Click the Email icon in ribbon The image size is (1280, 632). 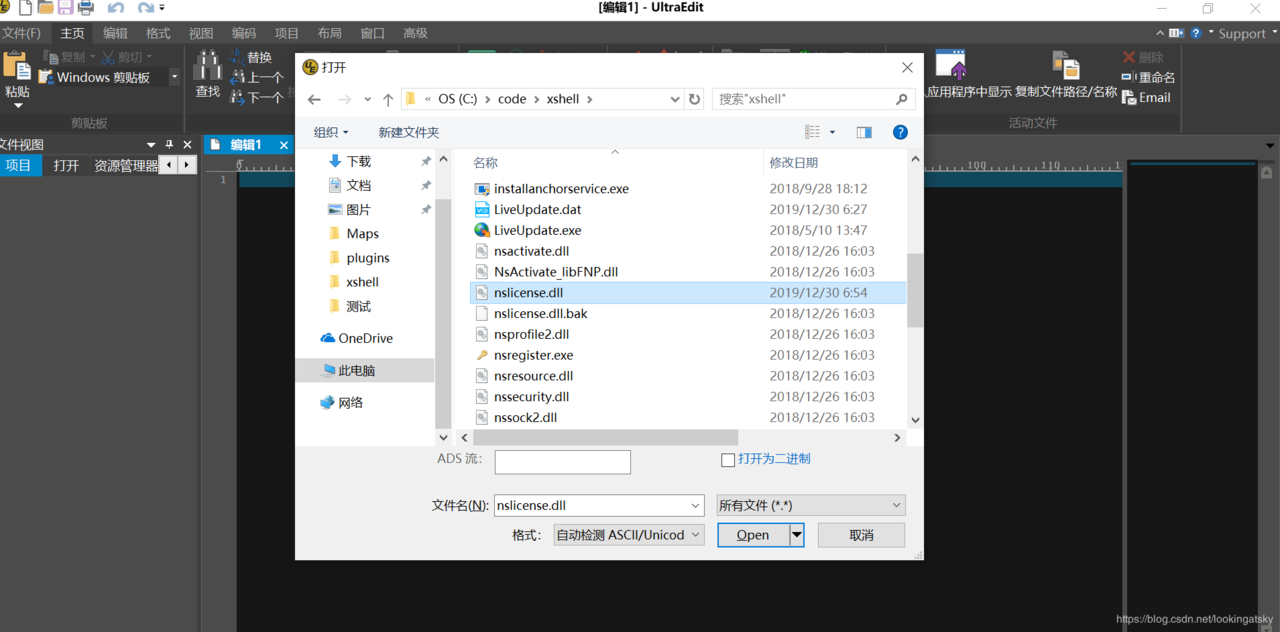[x=1129, y=97]
